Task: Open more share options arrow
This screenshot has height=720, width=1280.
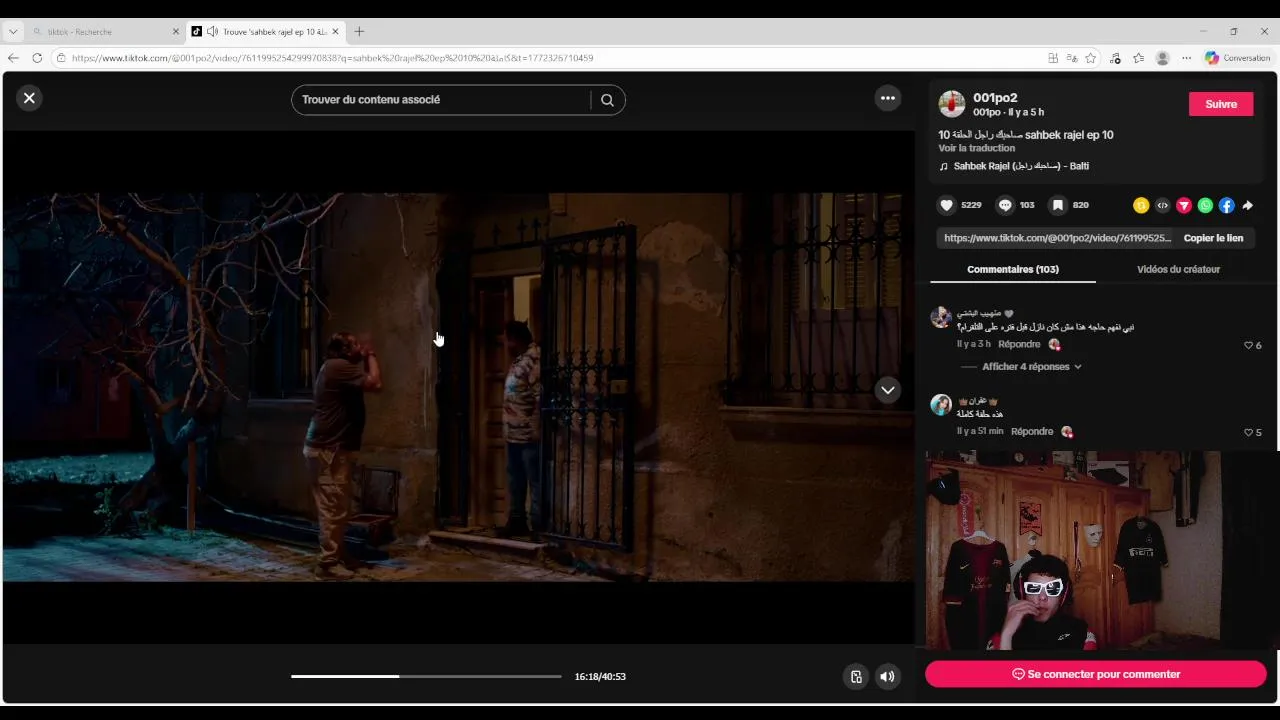Action: tap(1248, 205)
